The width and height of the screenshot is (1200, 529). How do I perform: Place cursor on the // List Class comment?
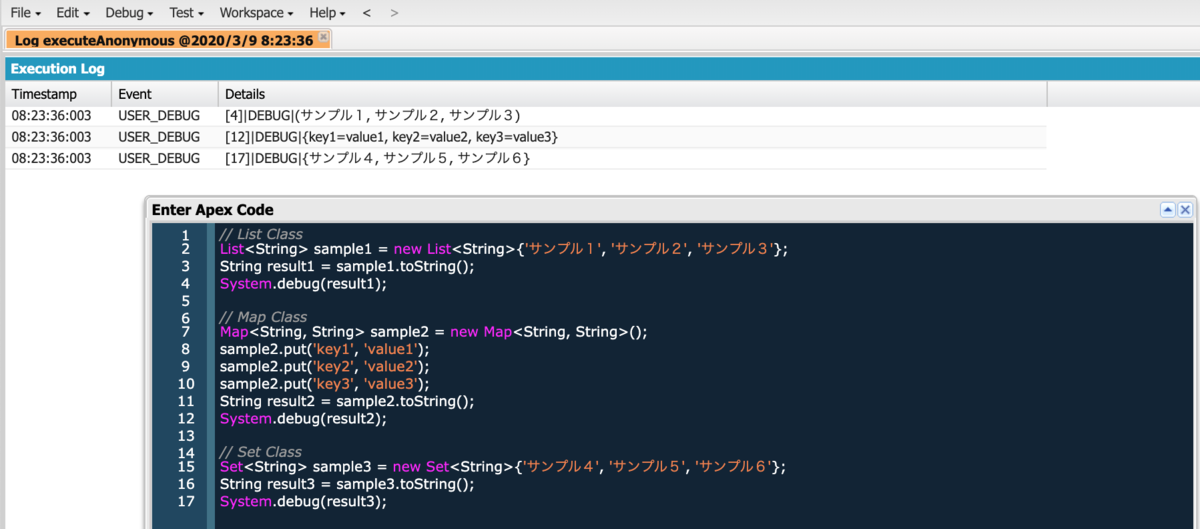pyautogui.click(x=261, y=234)
